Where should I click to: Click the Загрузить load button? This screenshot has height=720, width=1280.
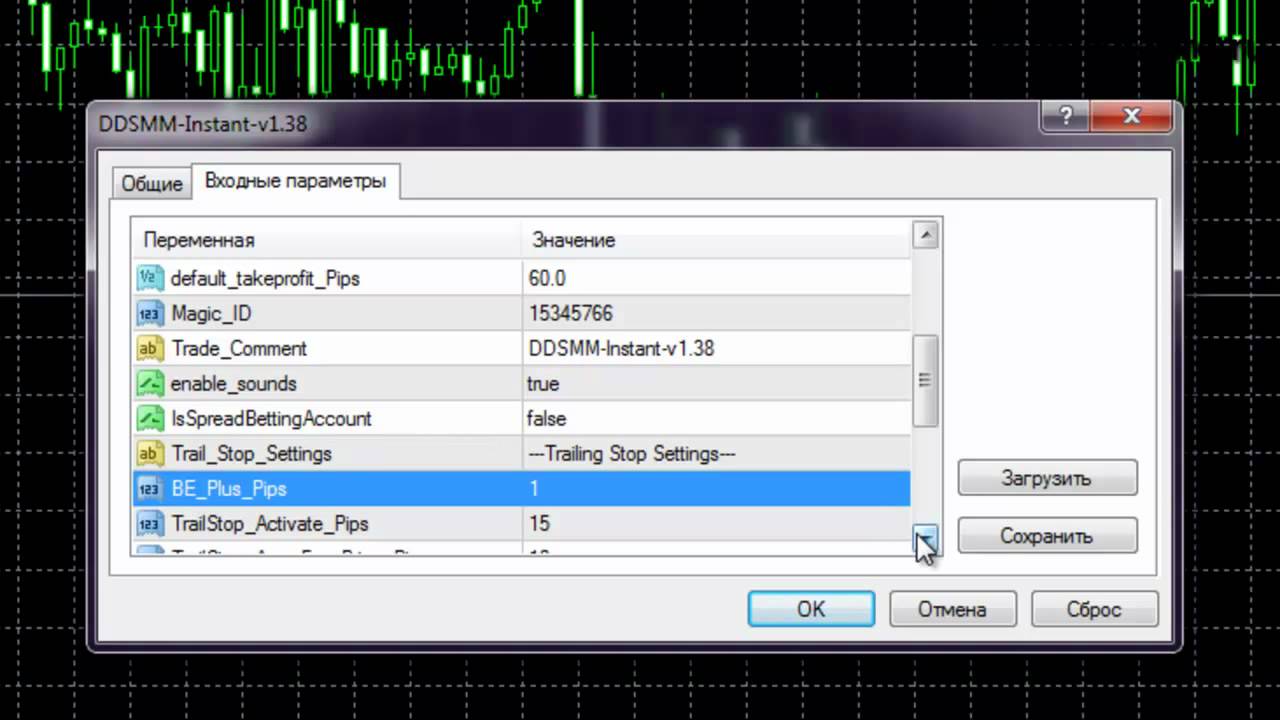tap(1047, 478)
